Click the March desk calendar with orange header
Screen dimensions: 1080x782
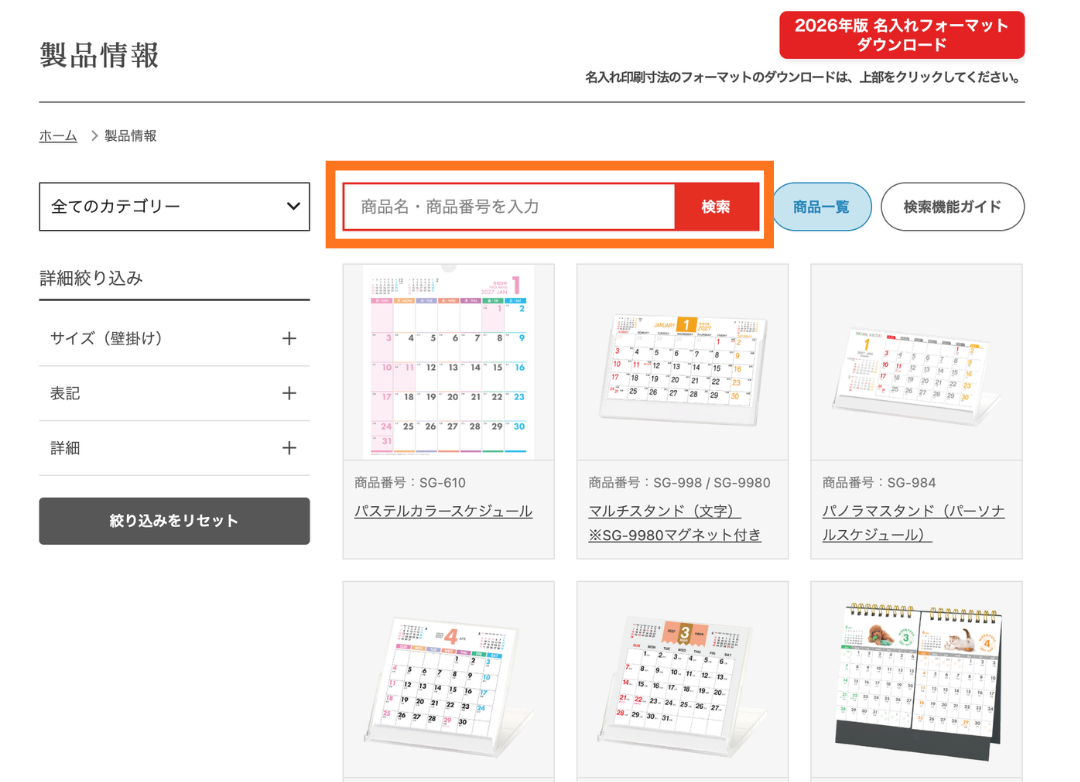click(x=682, y=680)
